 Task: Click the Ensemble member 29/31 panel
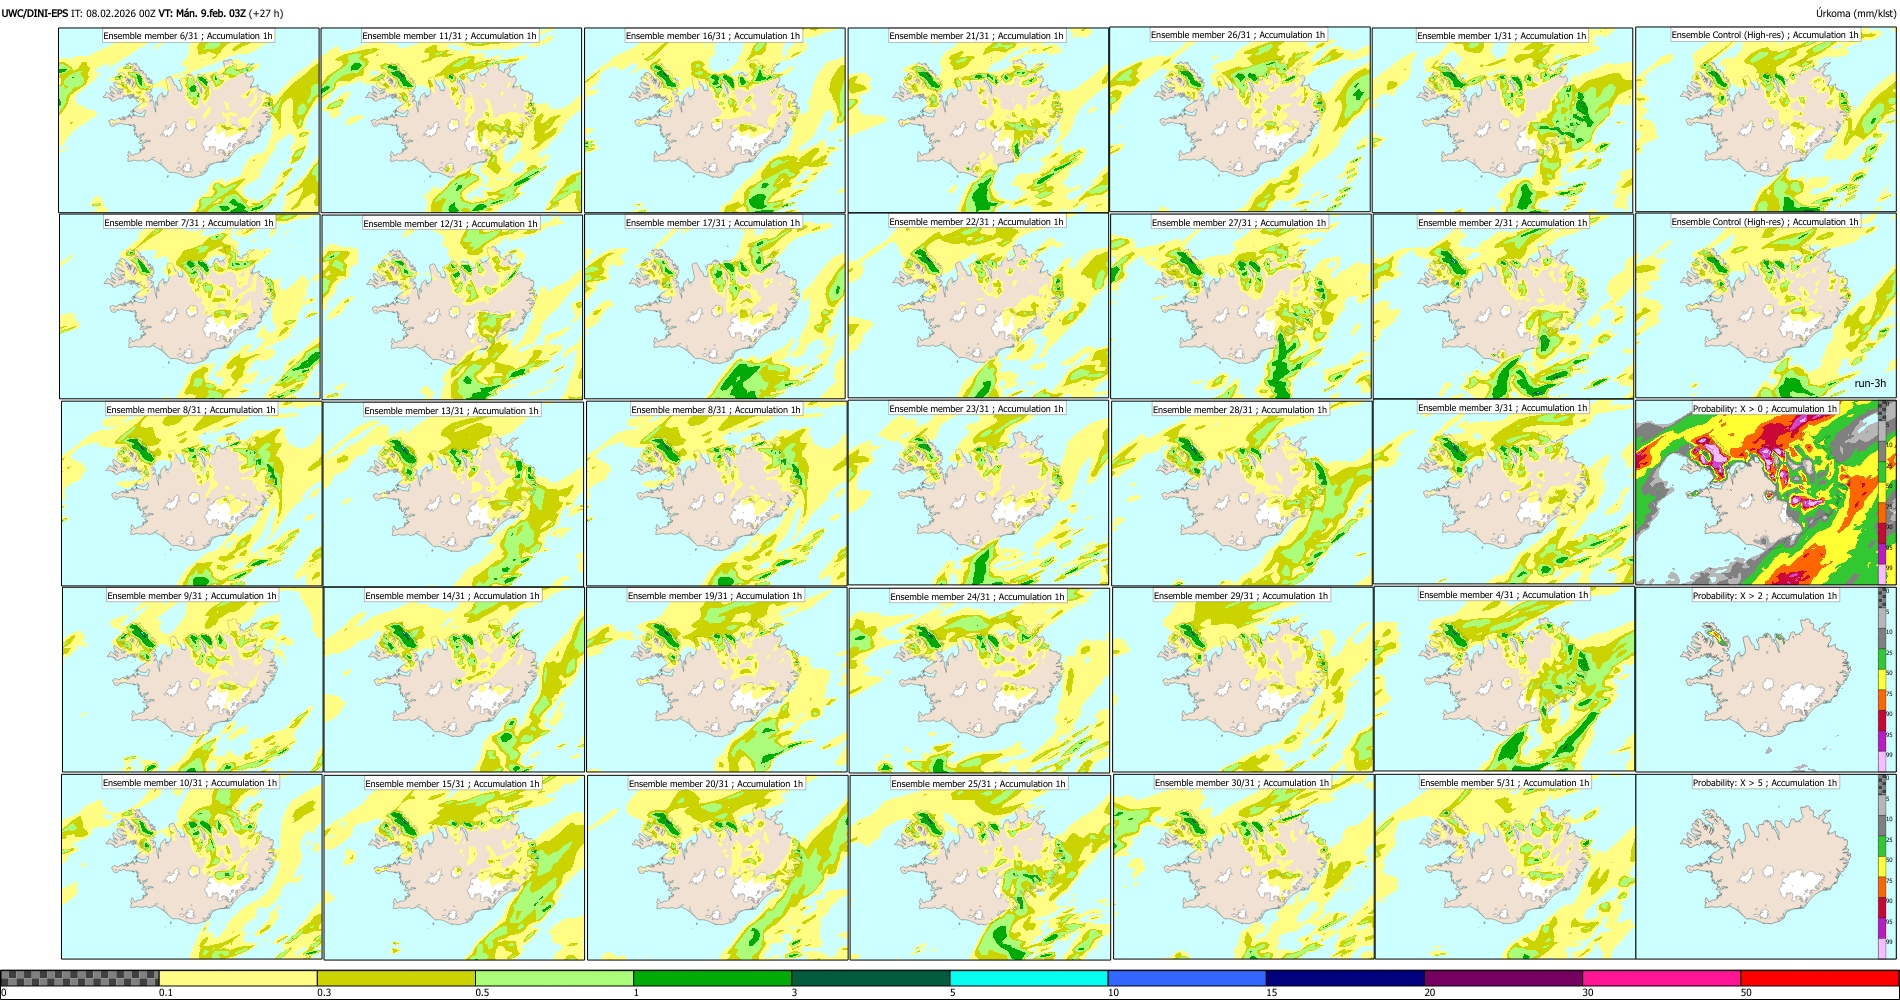pos(1242,680)
